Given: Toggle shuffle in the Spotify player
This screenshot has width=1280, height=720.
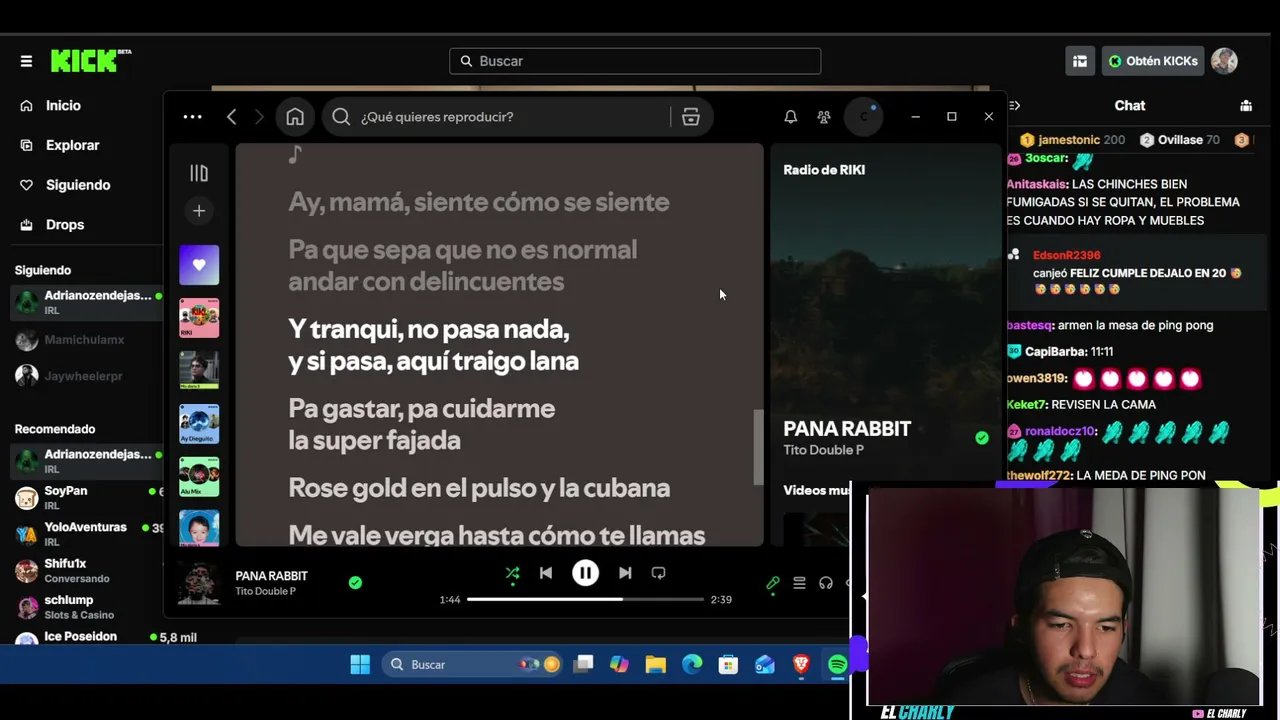Looking at the screenshot, I should tap(512, 573).
